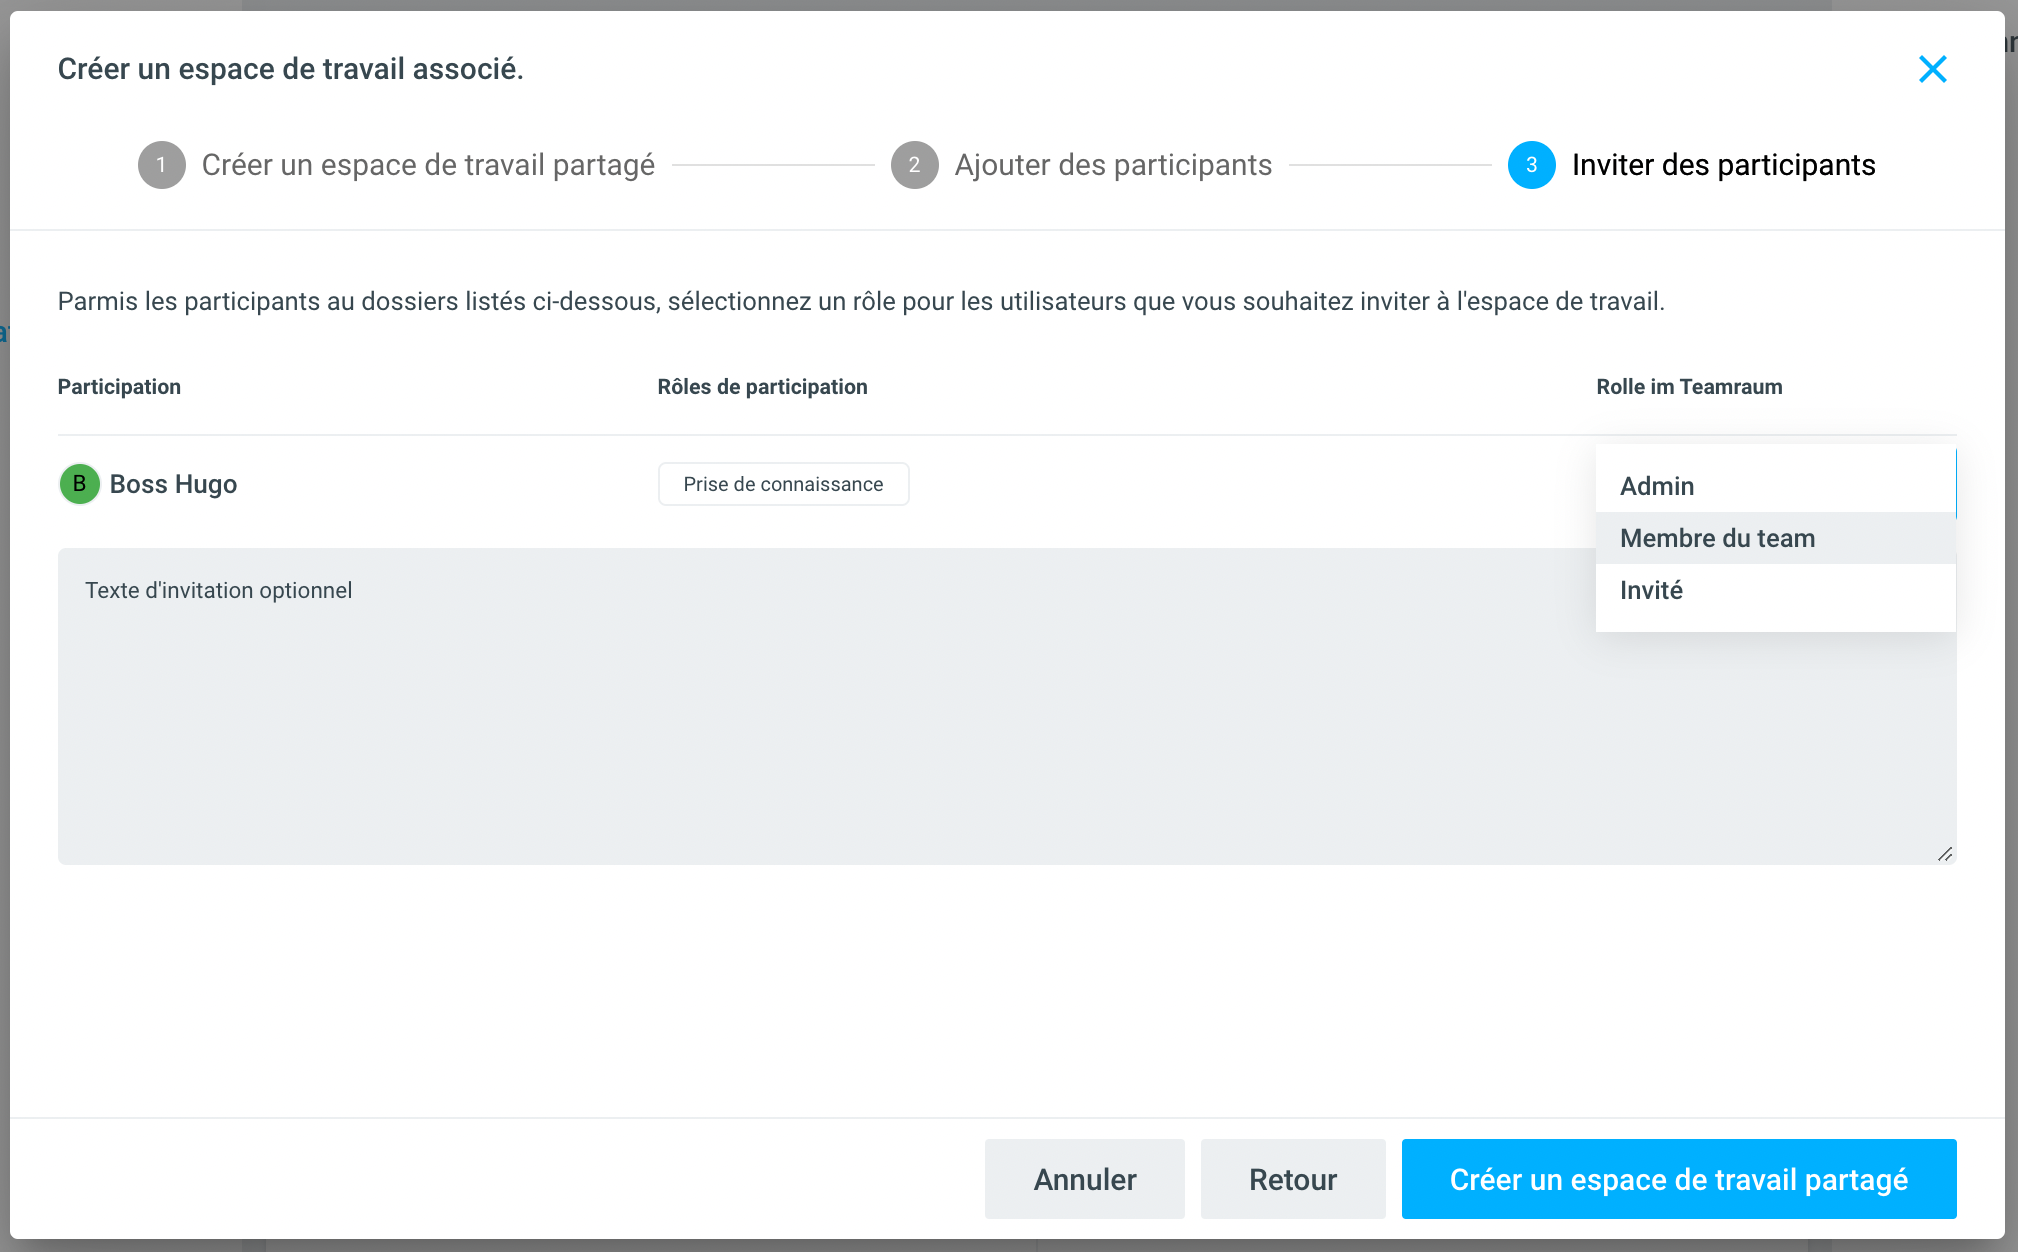Go to Ajouter des participants step
The height and width of the screenshot is (1252, 2018).
click(x=1113, y=165)
